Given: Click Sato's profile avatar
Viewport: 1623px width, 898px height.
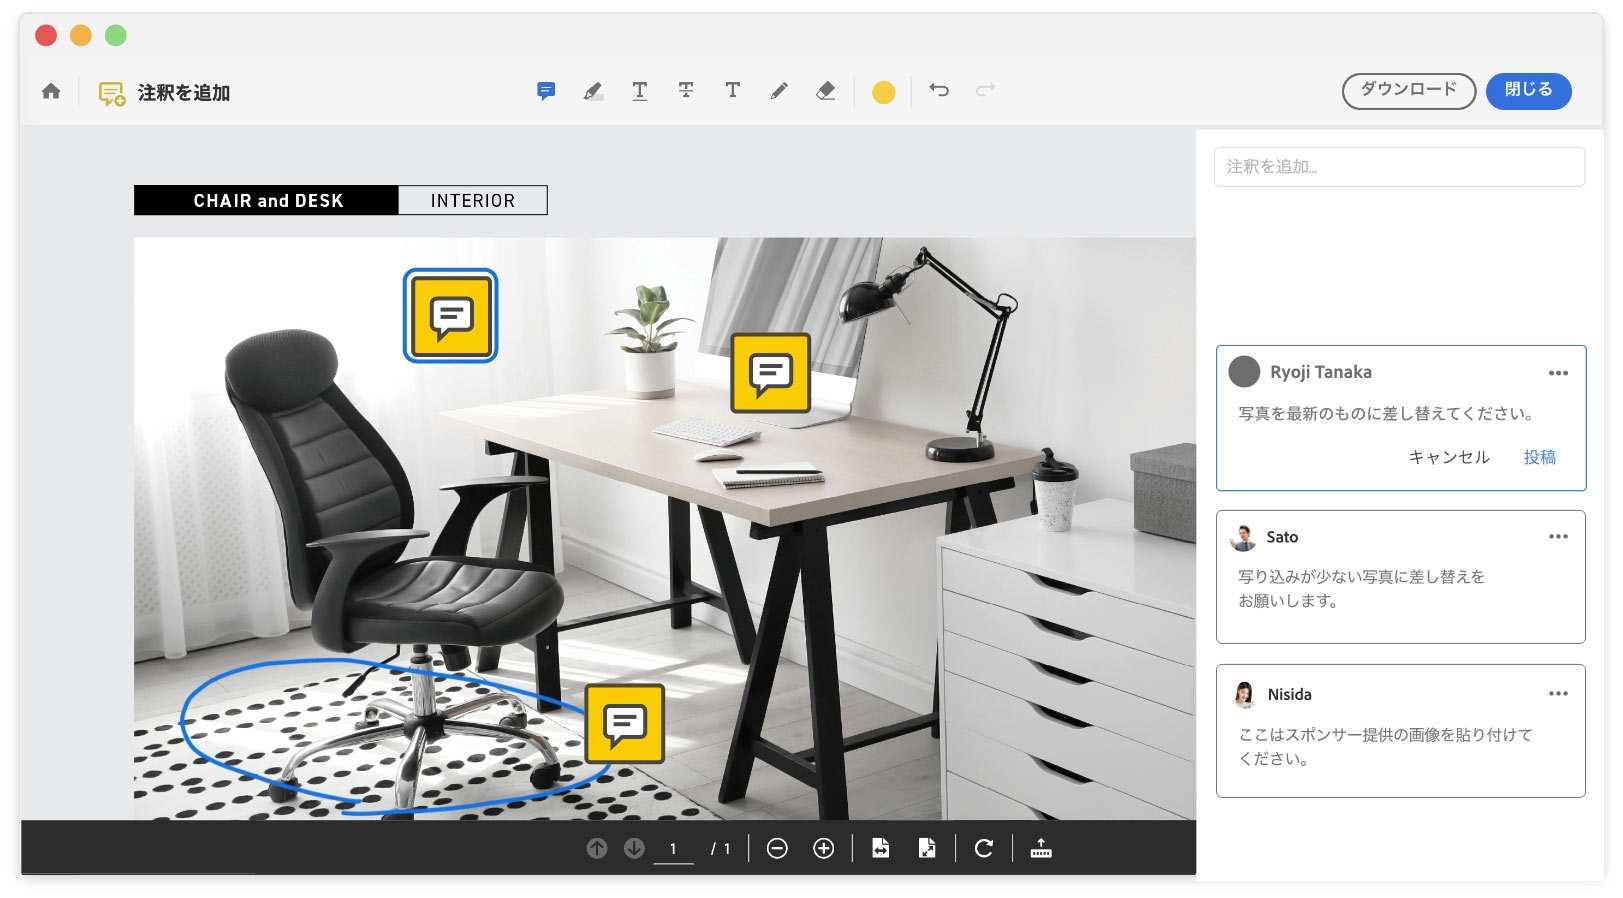Looking at the screenshot, I should (x=1243, y=537).
